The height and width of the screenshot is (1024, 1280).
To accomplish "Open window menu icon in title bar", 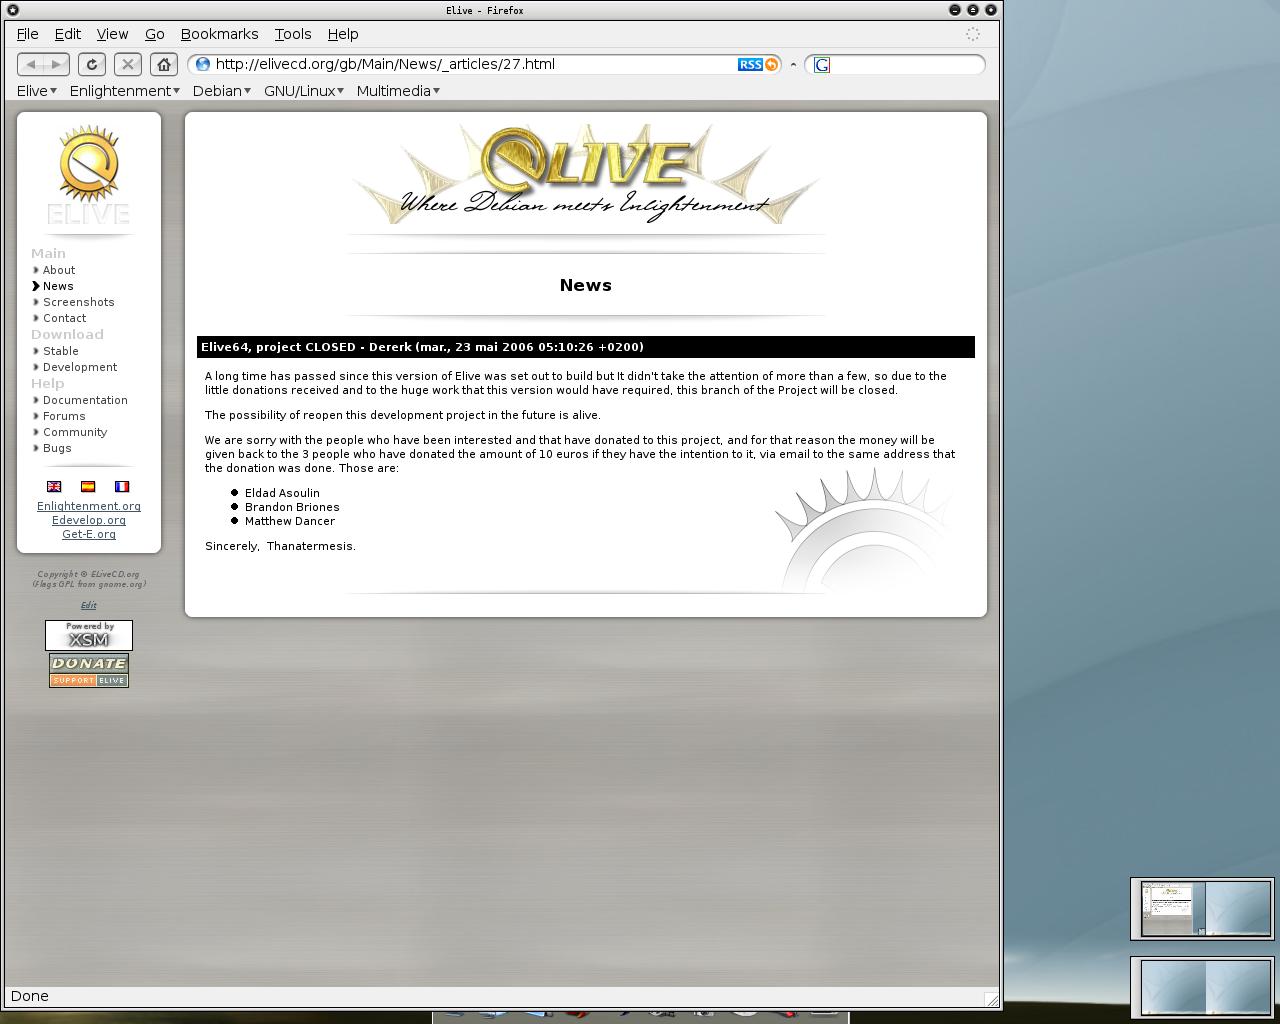I will (13, 10).
